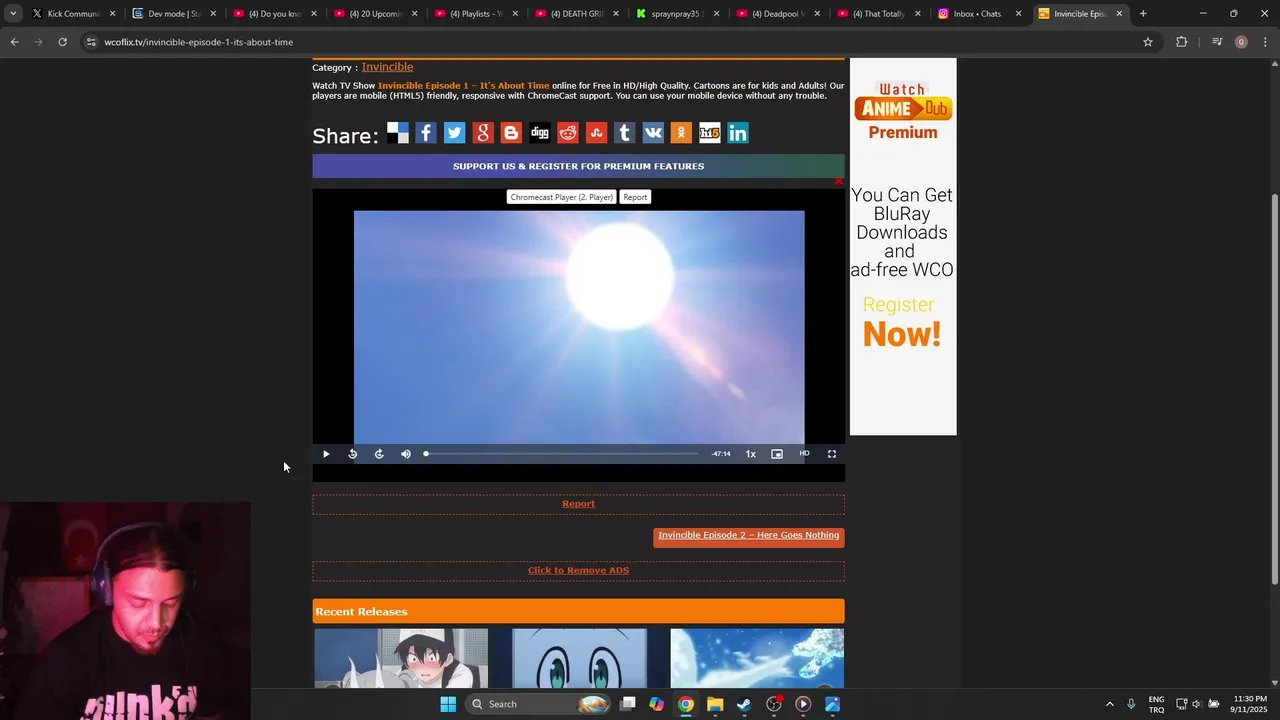1280x720 pixels.
Task: Share via the hi5 icon
Action: [710, 133]
